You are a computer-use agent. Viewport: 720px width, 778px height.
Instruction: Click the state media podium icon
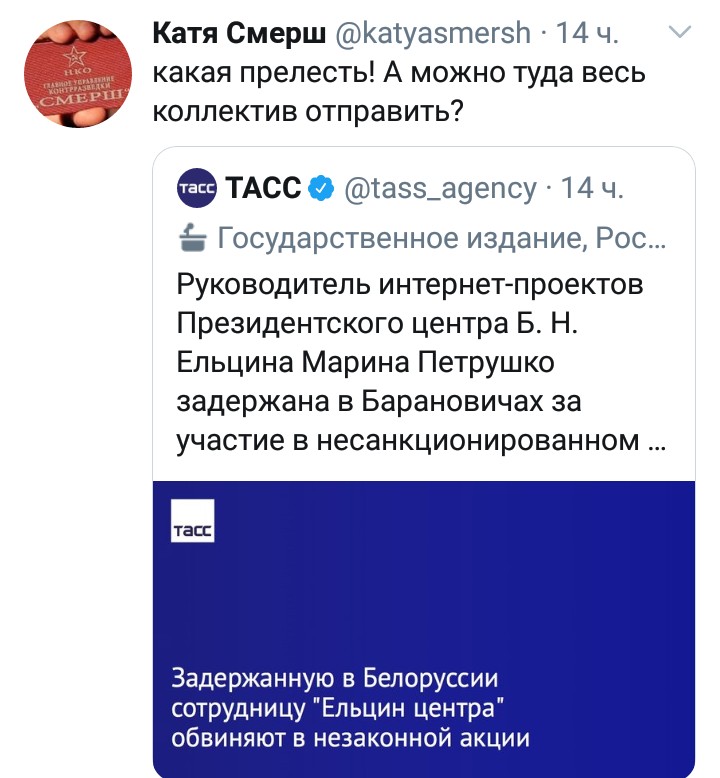(190, 237)
